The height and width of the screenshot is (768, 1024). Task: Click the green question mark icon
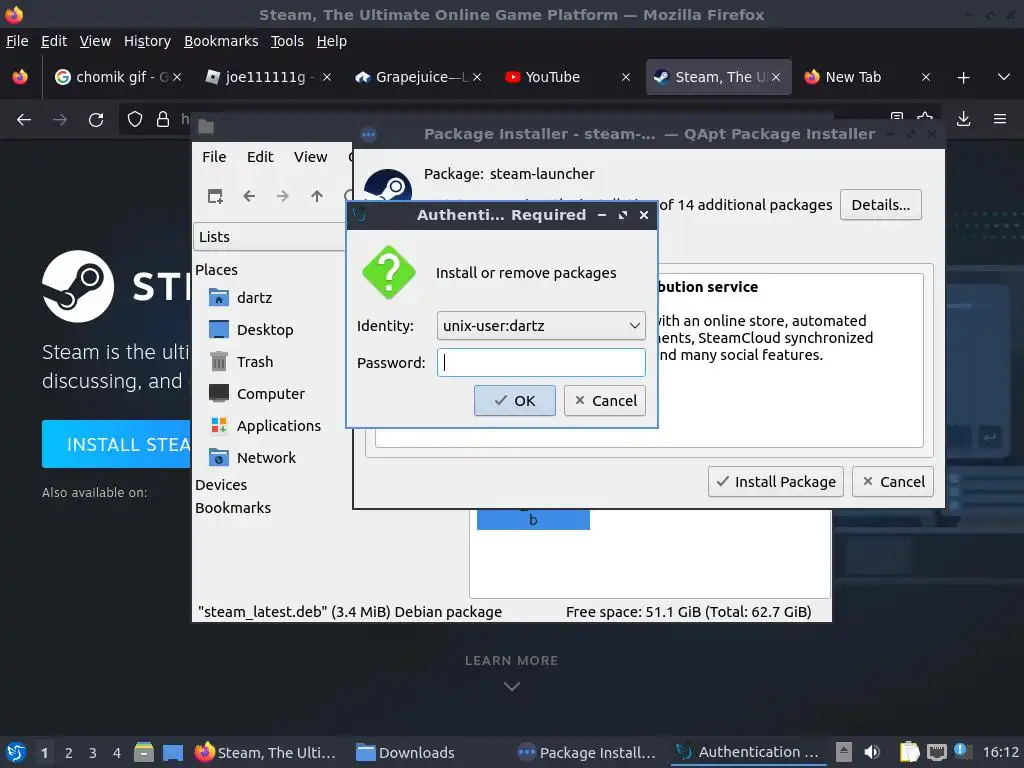(389, 272)
